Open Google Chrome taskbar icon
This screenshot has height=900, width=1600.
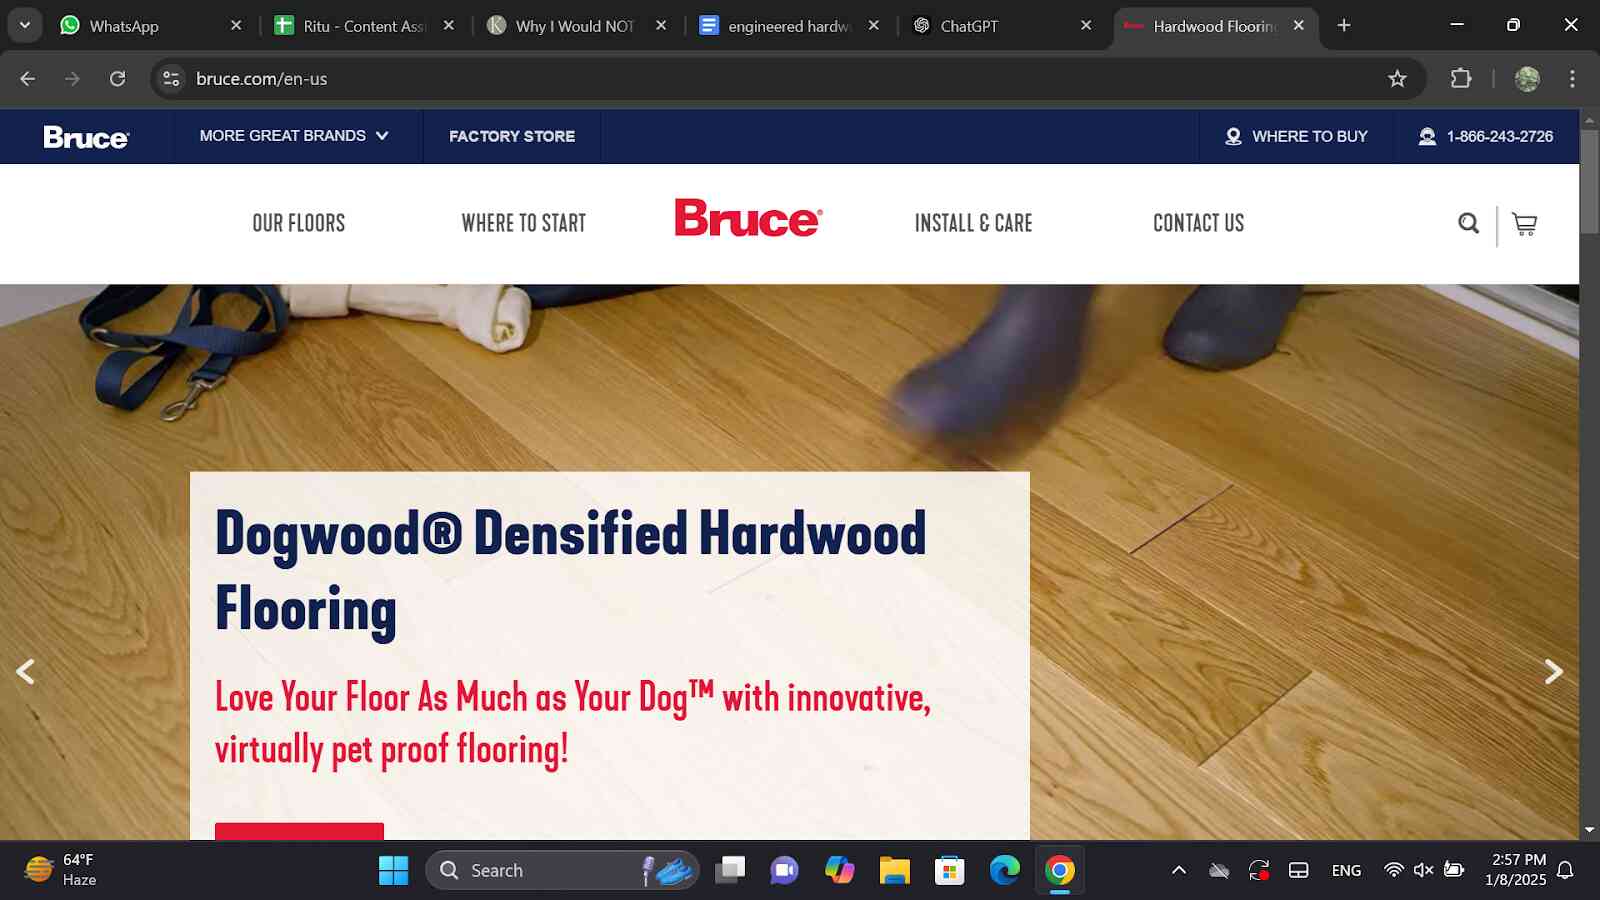1060,871
